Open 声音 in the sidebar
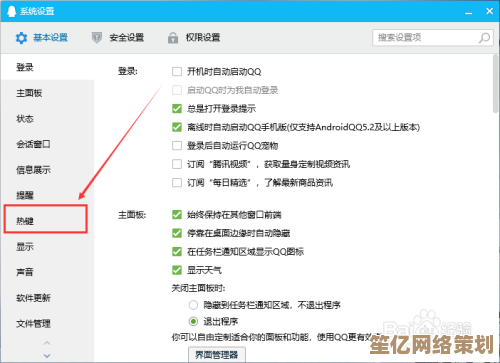Image resolution: width=500 pixels, height=363 pixels. pos(47,272)
